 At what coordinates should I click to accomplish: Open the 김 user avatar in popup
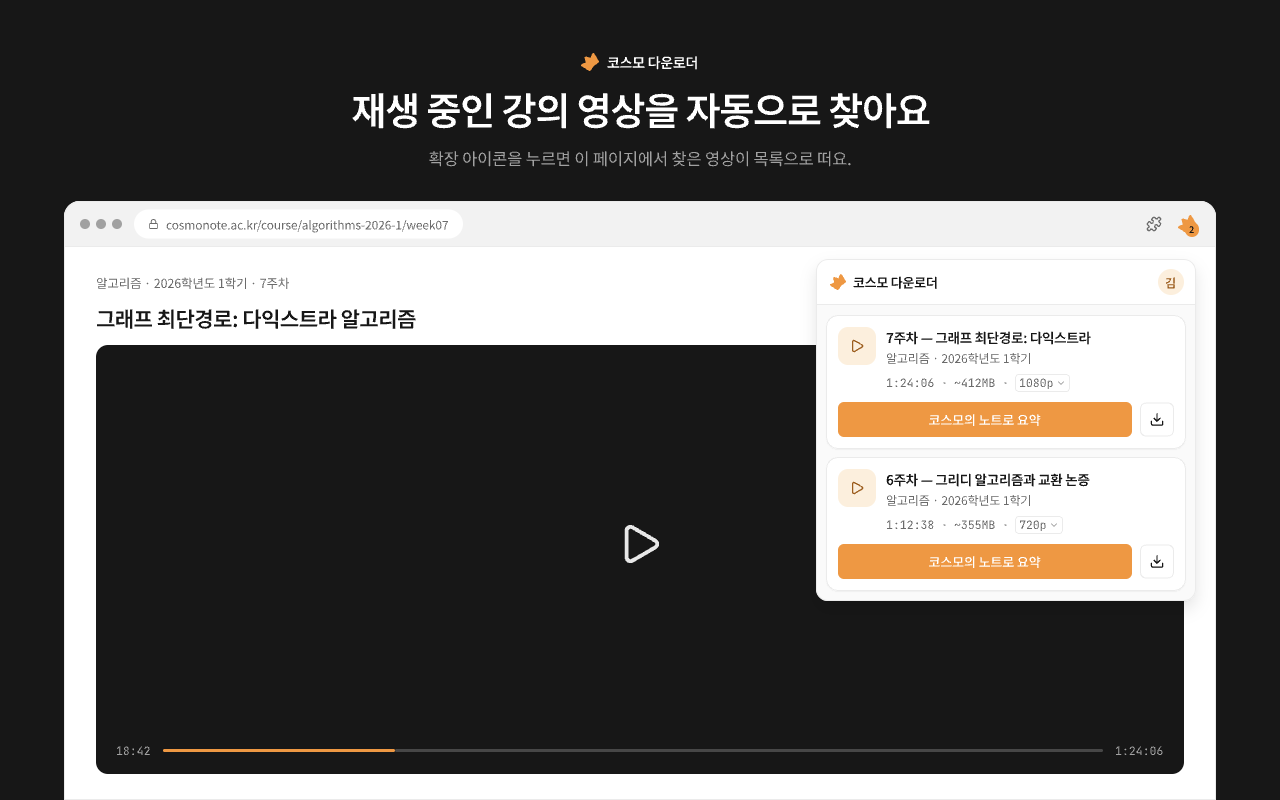(1171, 282)
